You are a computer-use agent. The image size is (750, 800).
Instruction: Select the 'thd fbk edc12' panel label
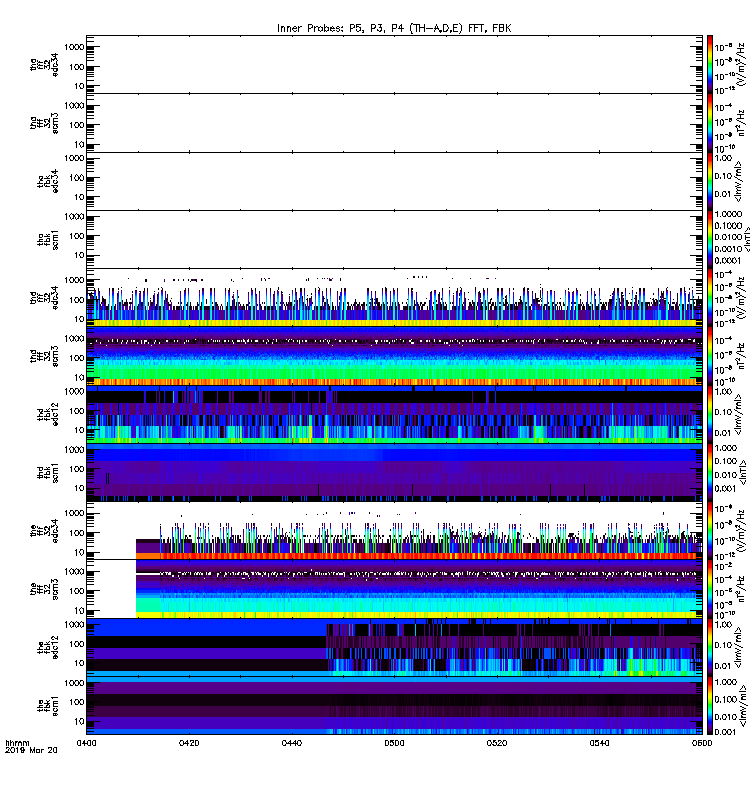click(x=48, y=414)
